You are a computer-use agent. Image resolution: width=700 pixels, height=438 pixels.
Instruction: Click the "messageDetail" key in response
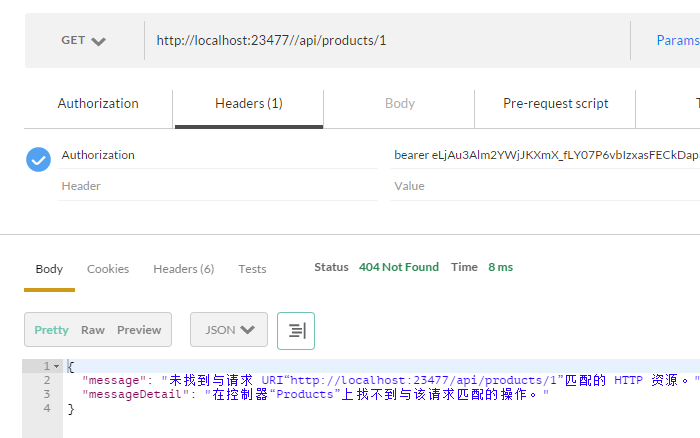pos(136,394)
